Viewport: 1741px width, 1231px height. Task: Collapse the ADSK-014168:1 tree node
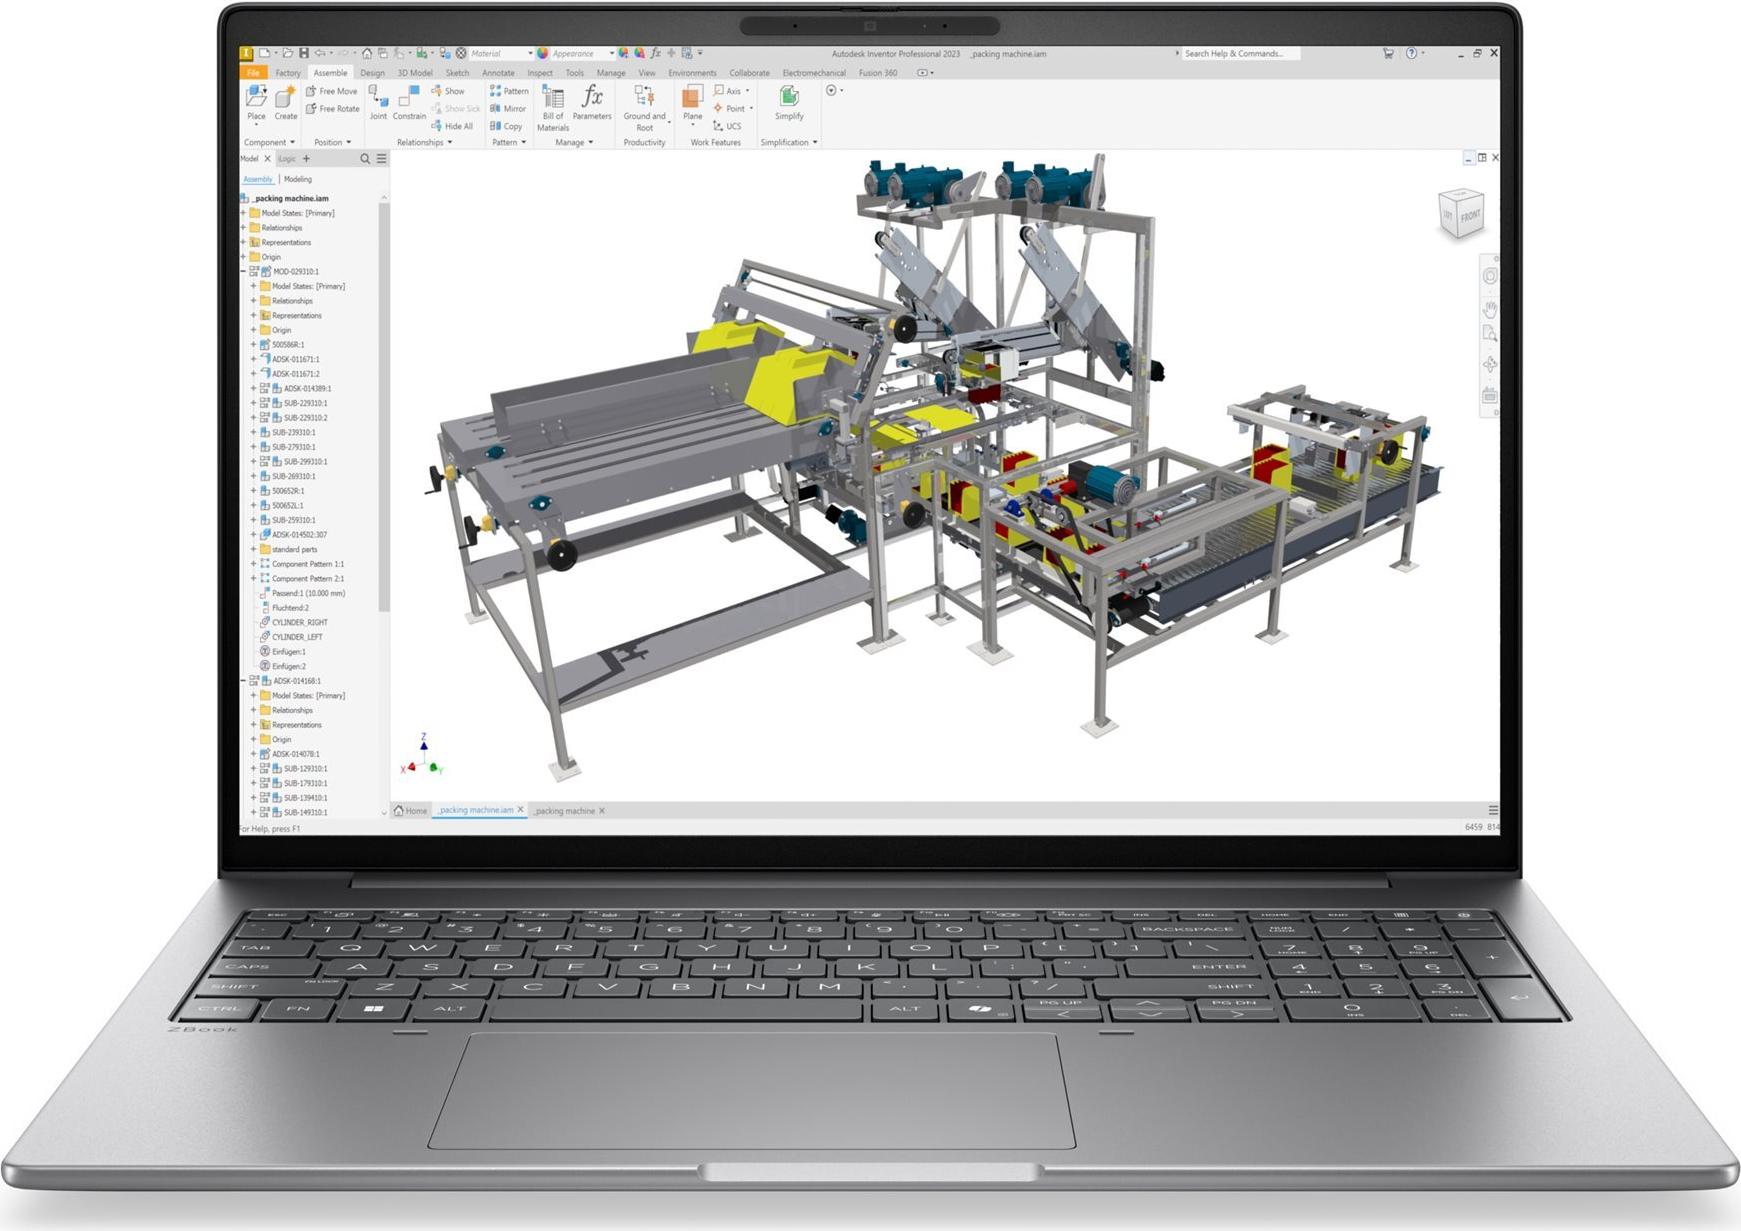243,681
